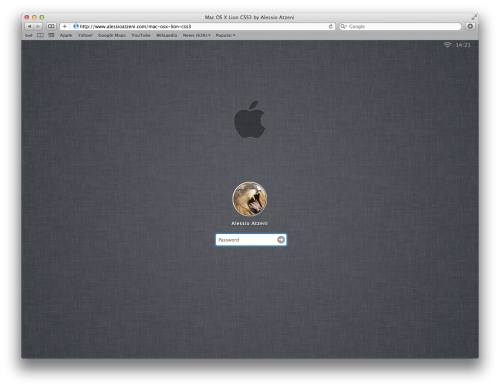Viewport: 500px width, 388px height.
Task: Open the Reading List glasses icon
Action: coord(29,35)
